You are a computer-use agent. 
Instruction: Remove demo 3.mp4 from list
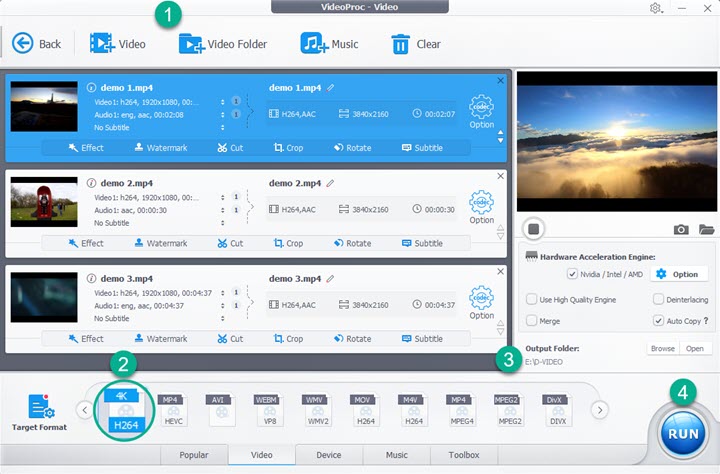pos(501,271)
